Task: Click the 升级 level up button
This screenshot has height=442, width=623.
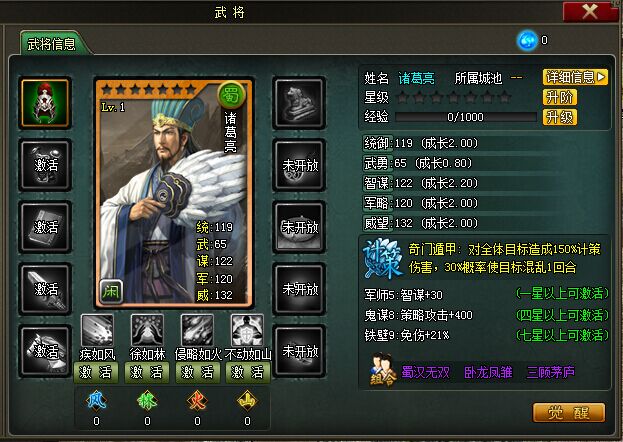Action: pos(559,117)
